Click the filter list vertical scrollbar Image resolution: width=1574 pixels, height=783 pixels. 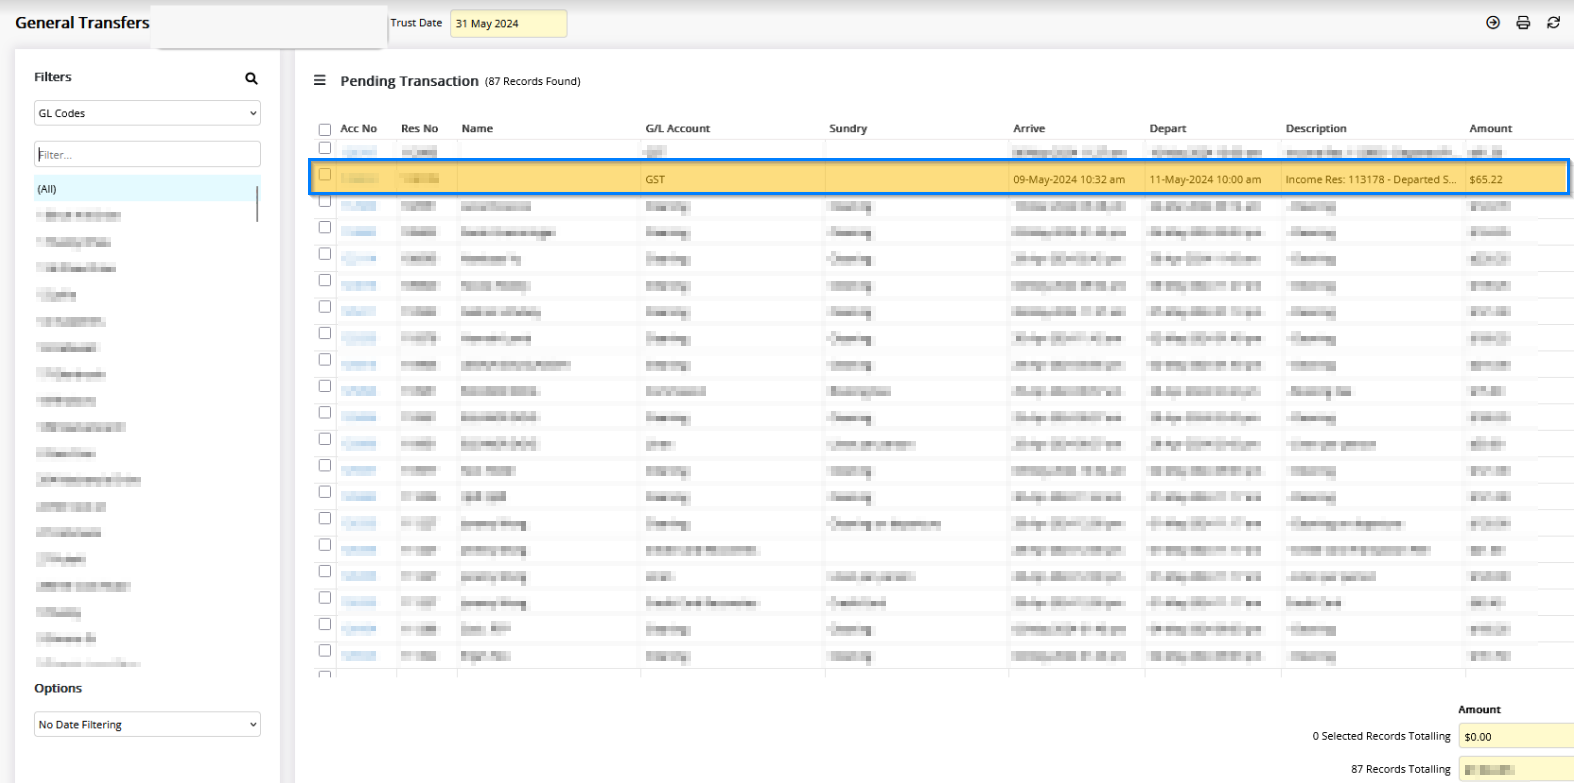[x=258, y=203]
